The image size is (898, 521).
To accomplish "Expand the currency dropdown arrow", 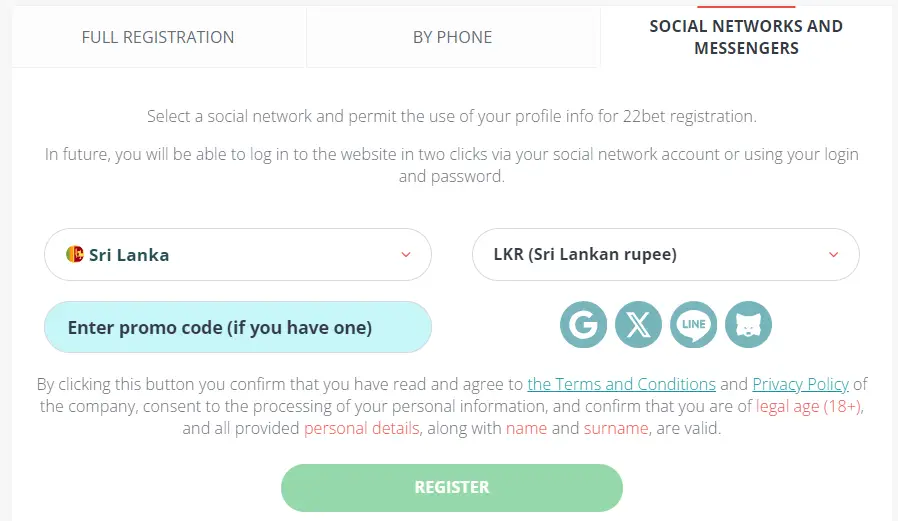I will [x=834, y=255].
